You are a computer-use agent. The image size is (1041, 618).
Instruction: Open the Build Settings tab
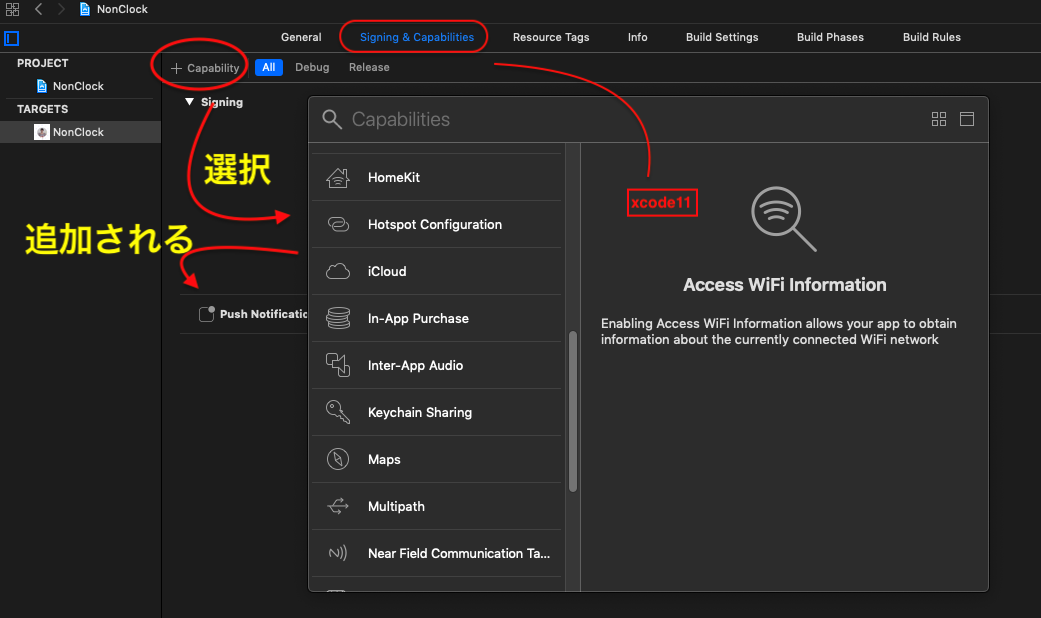[x=722, y=37]
